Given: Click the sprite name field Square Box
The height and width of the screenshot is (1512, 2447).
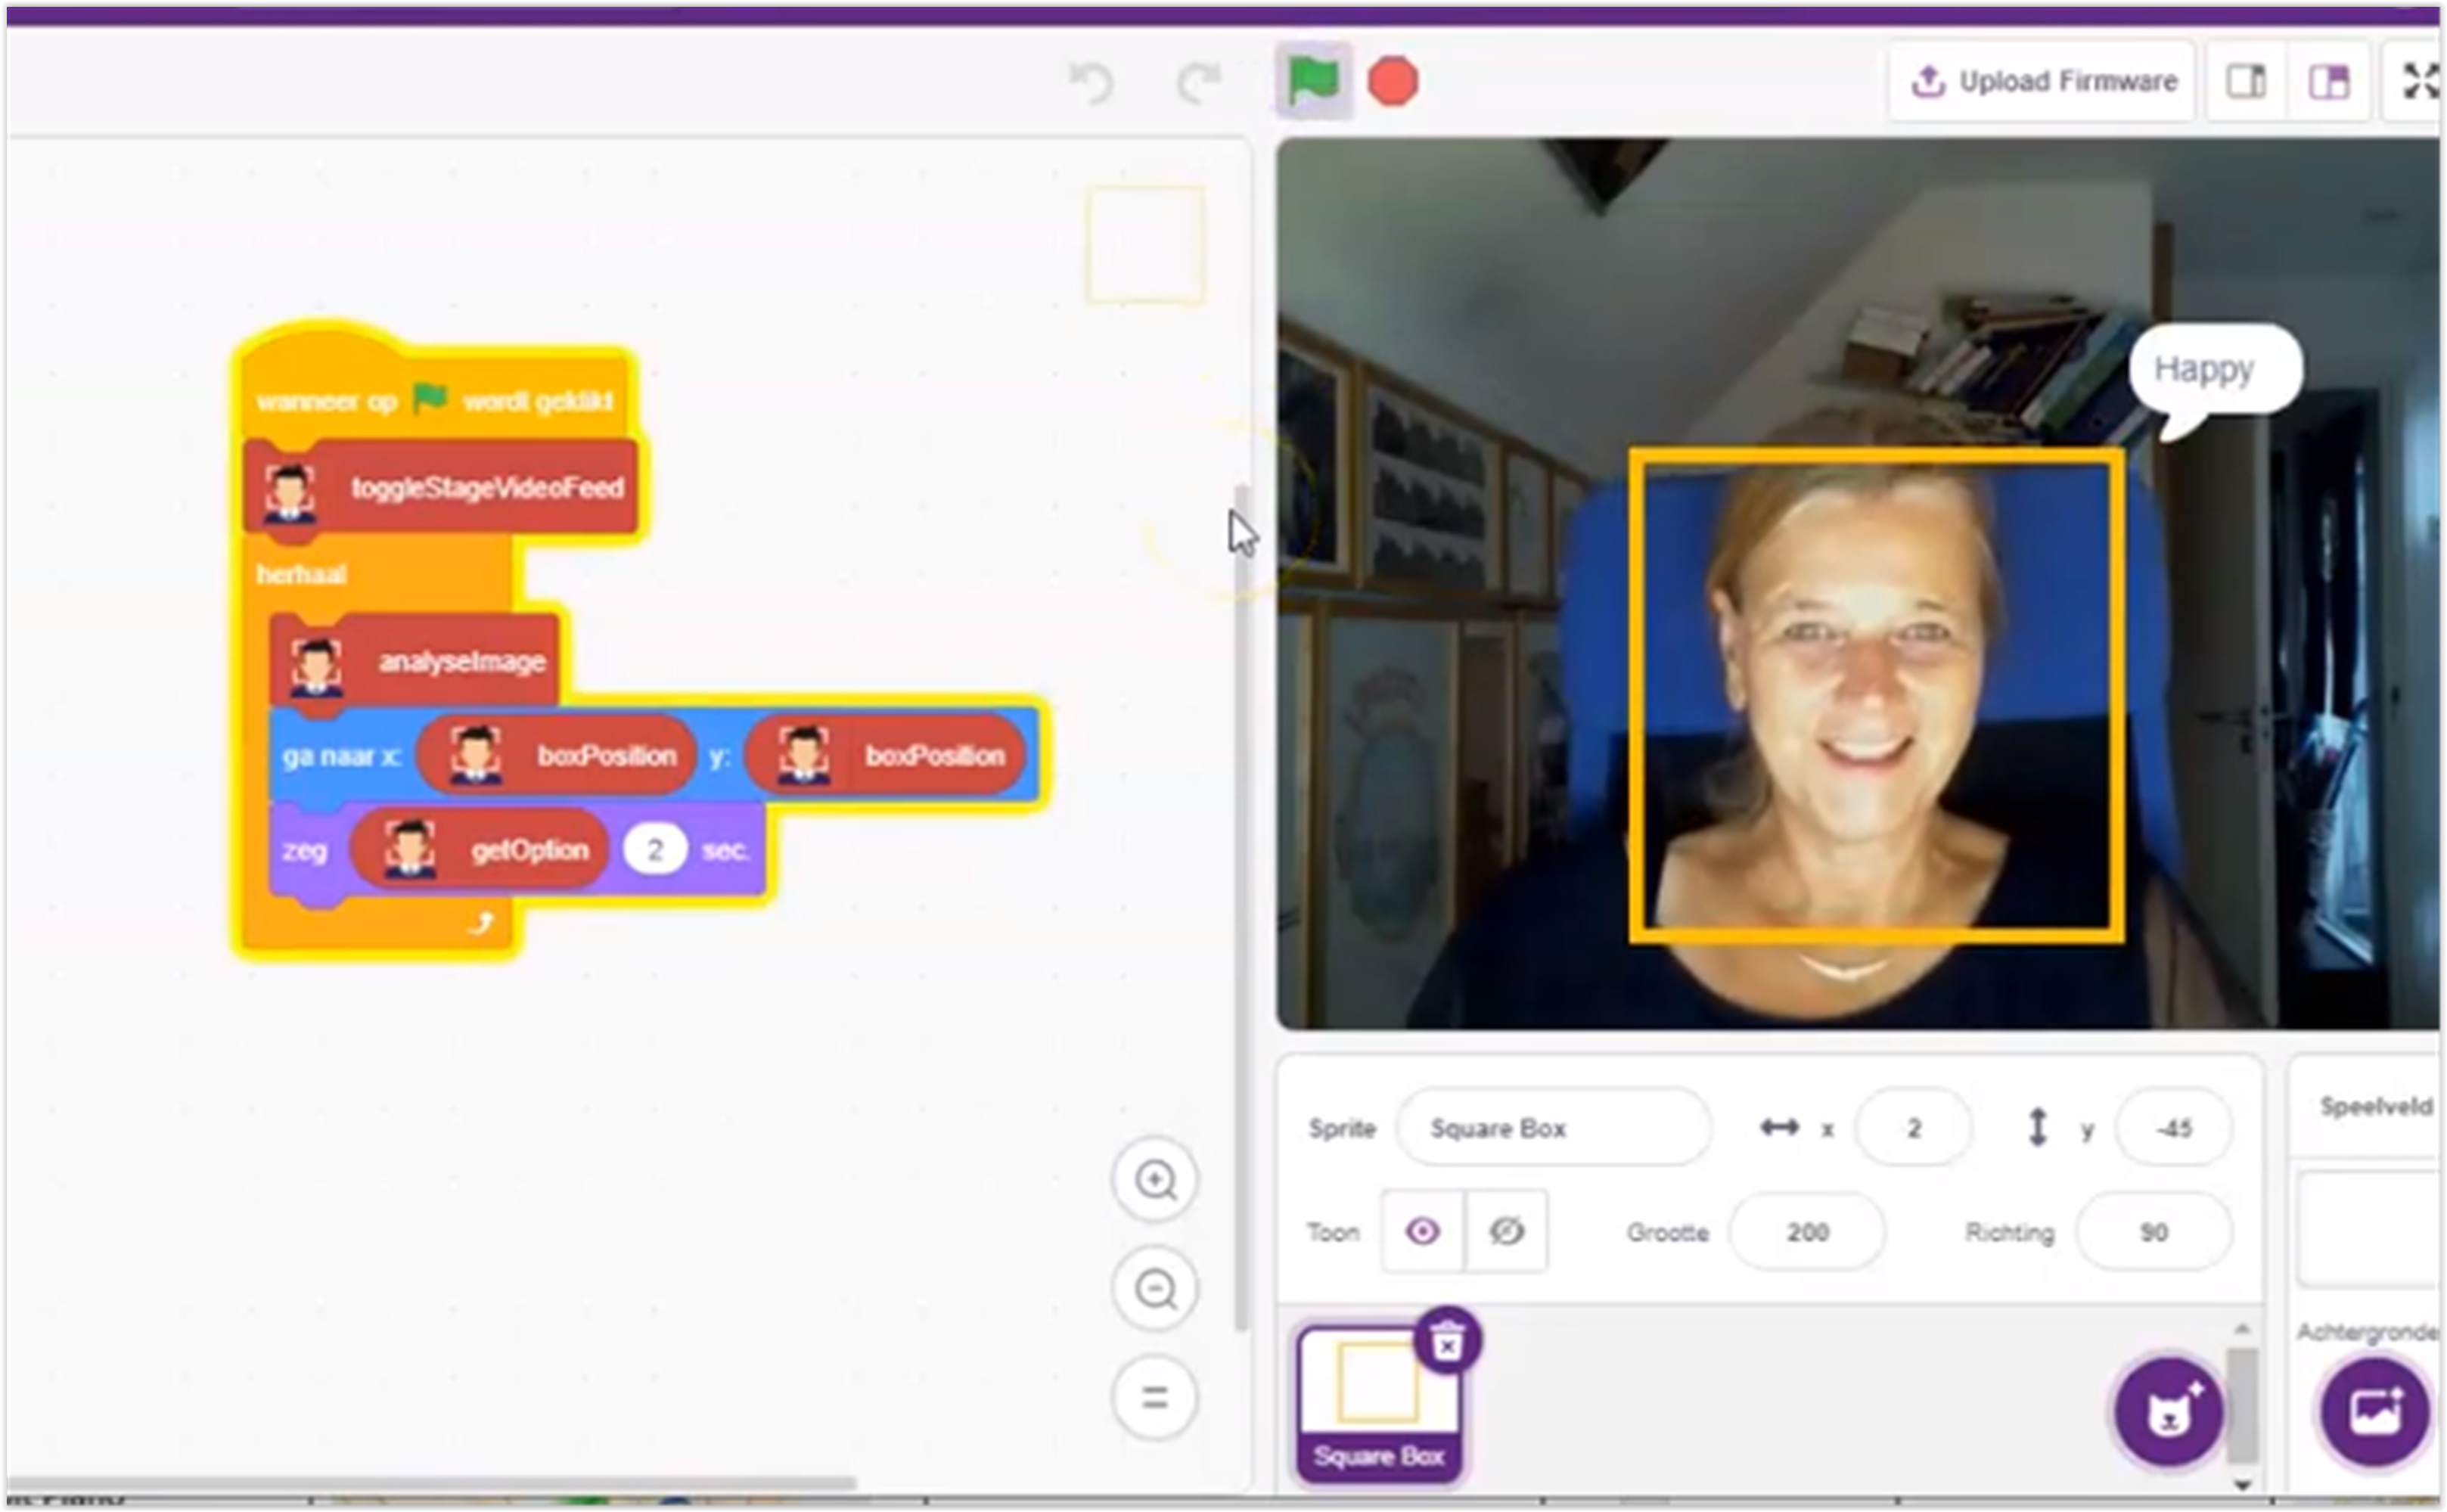Looking at the screenshot, I should coord(1553,1128).
